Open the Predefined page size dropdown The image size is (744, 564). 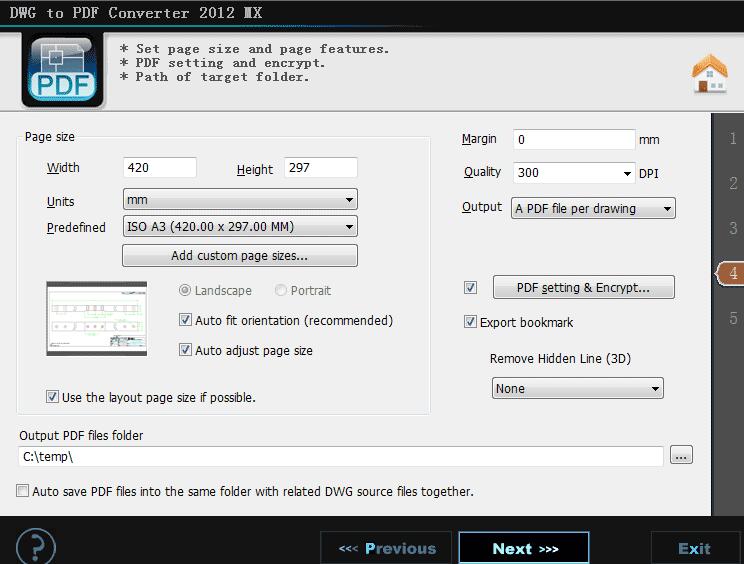click(240, 226)
